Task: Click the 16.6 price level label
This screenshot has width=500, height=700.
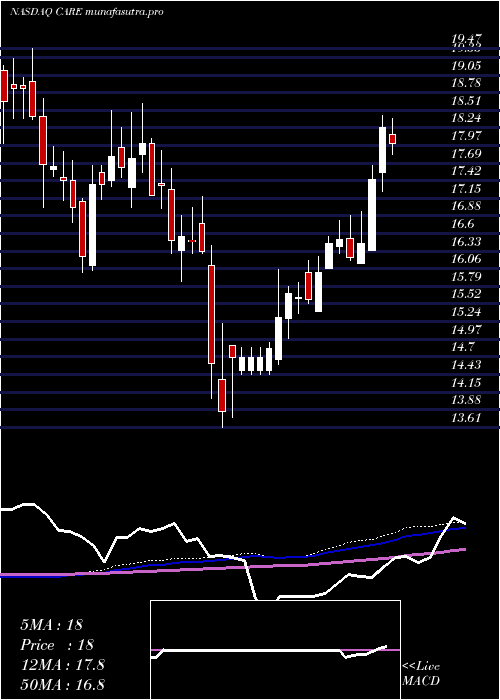Action: [462, 224]
